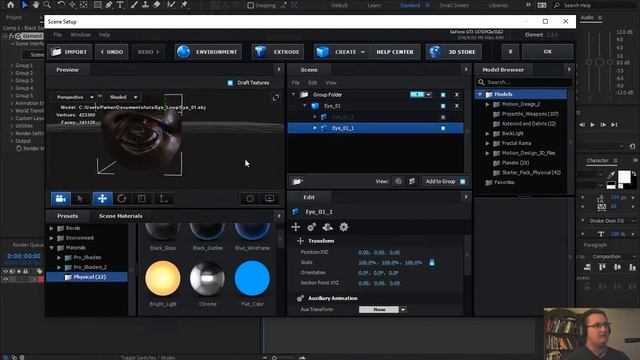The image size is (640, 360).
Task: Pick the rotate tool in Preview toolbar
Action: [x=122, y=199]
